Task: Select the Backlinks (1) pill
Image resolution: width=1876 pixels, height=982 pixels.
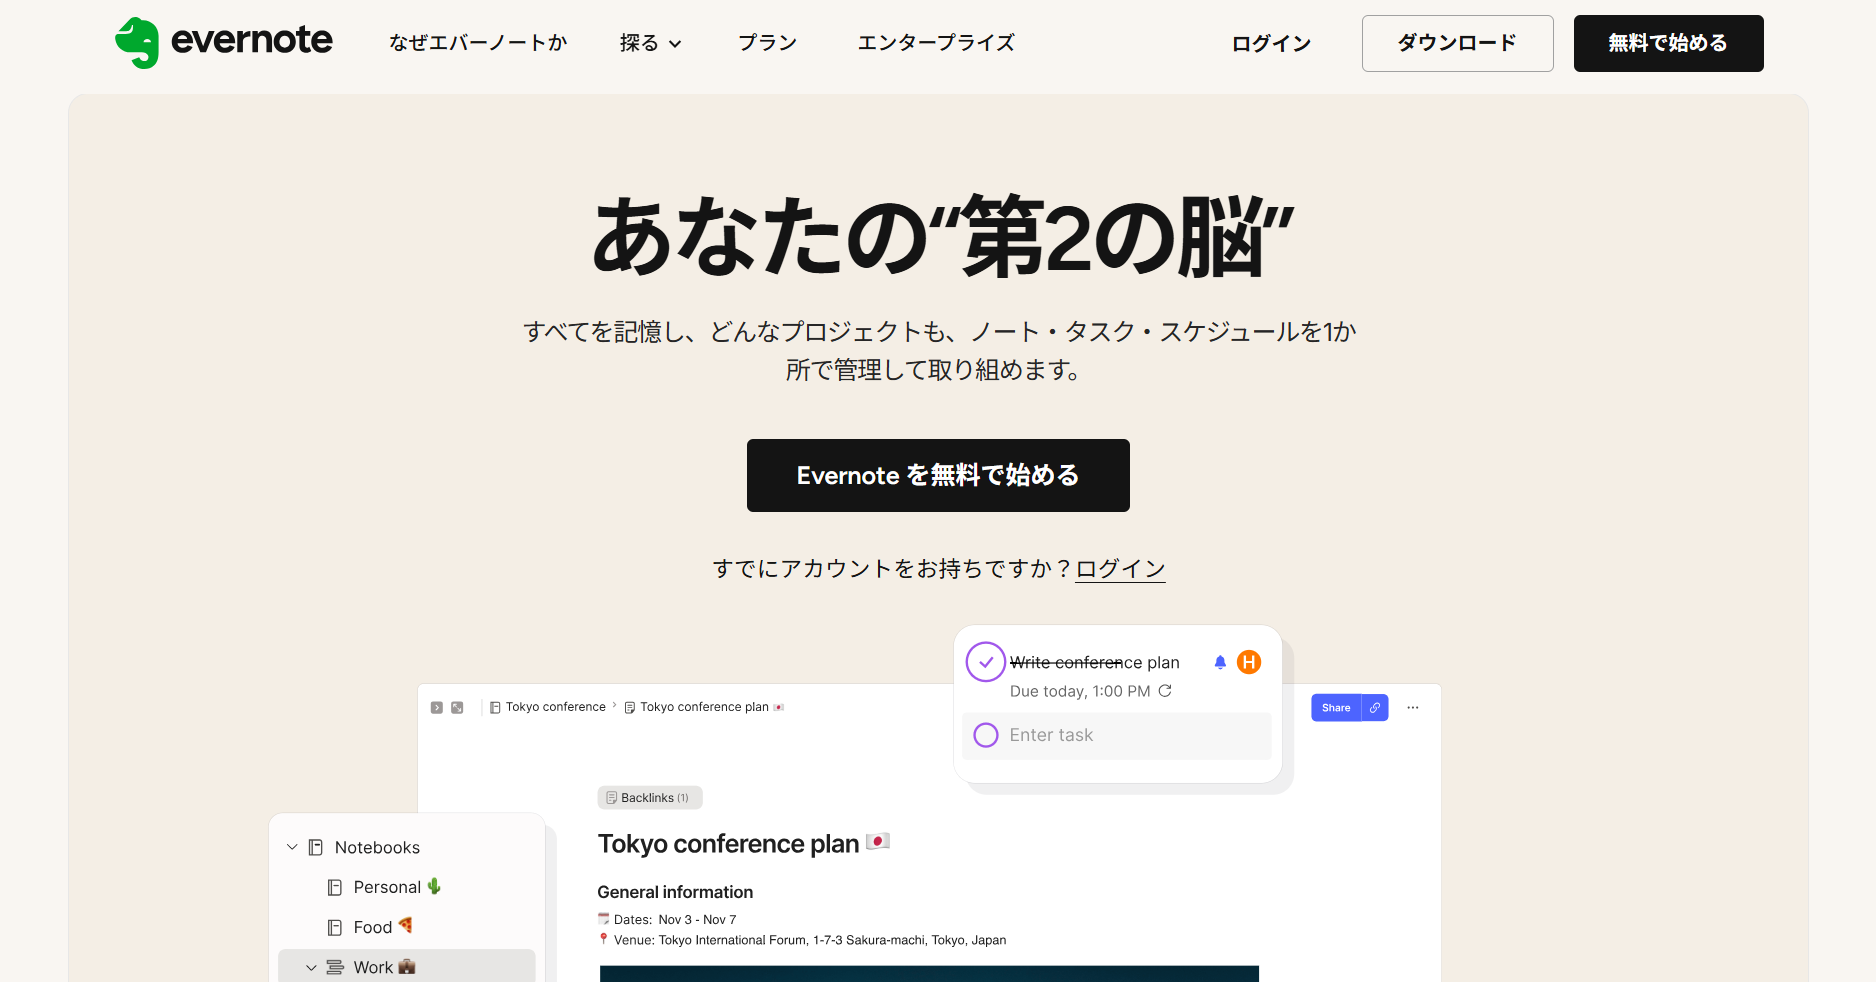Action: 649,797
